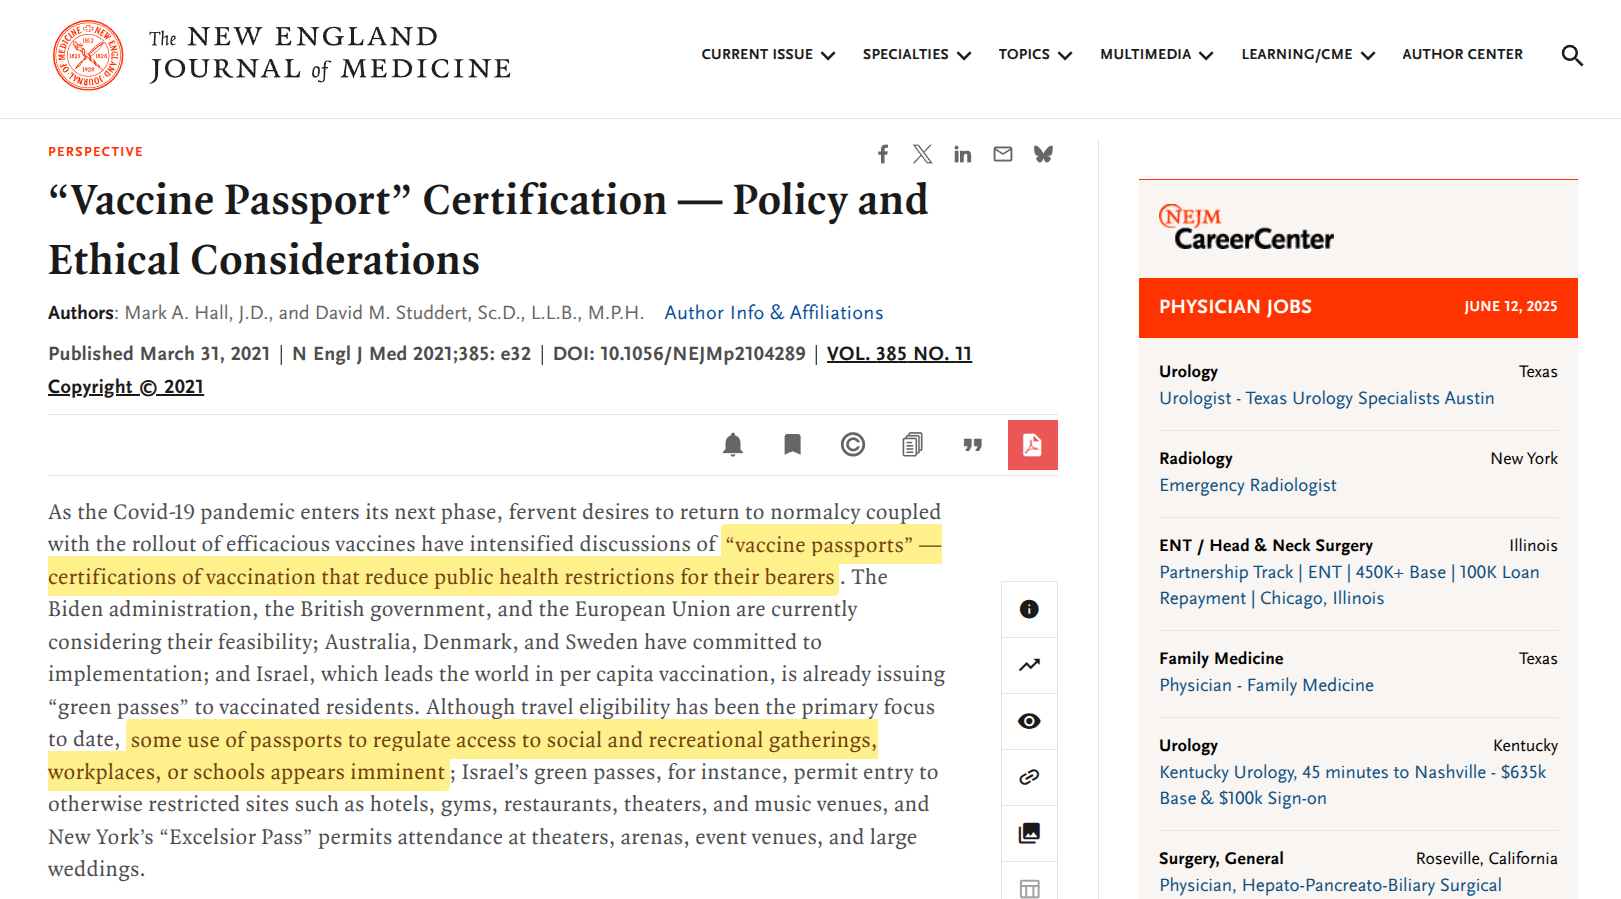Share article on LinkedIn
This screenshot has width=1621, height=899.
point(962,154)
